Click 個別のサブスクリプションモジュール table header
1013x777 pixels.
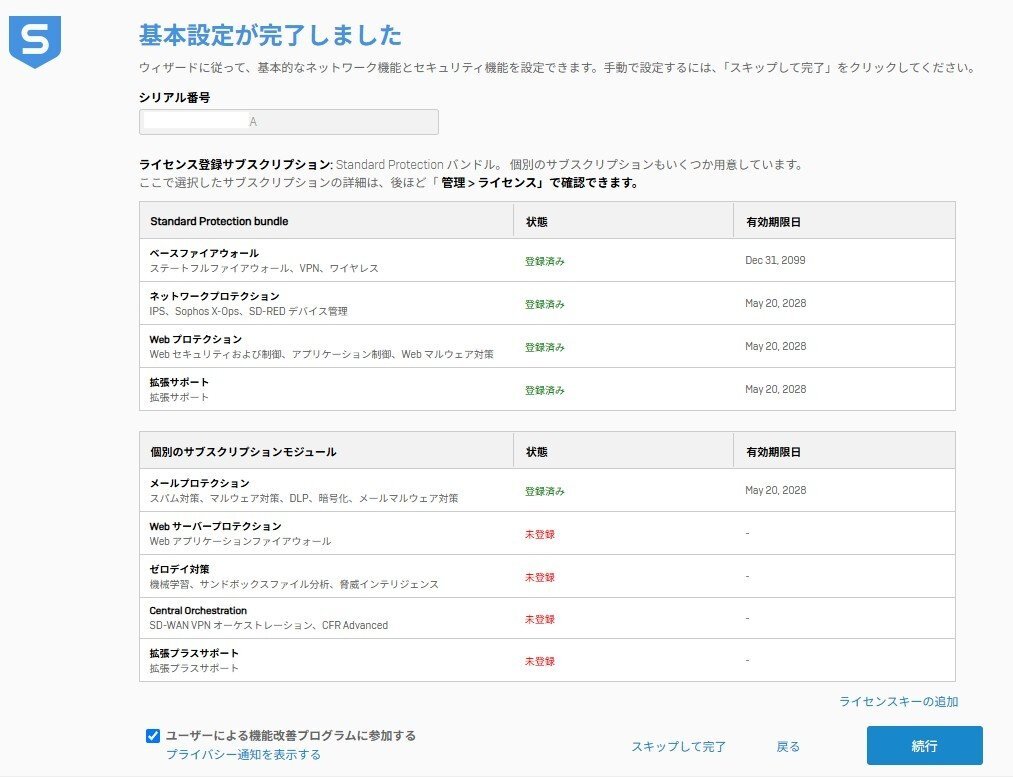243,452
